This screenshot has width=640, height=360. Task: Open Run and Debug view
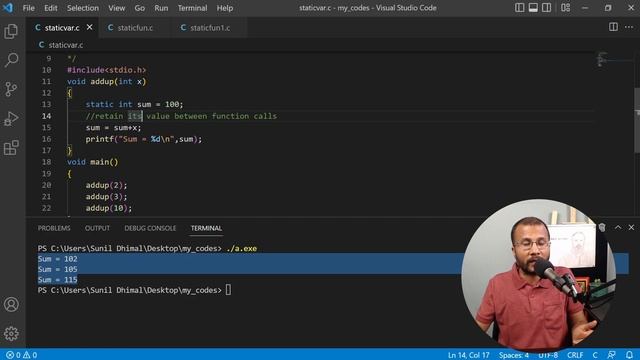[11, 118]
